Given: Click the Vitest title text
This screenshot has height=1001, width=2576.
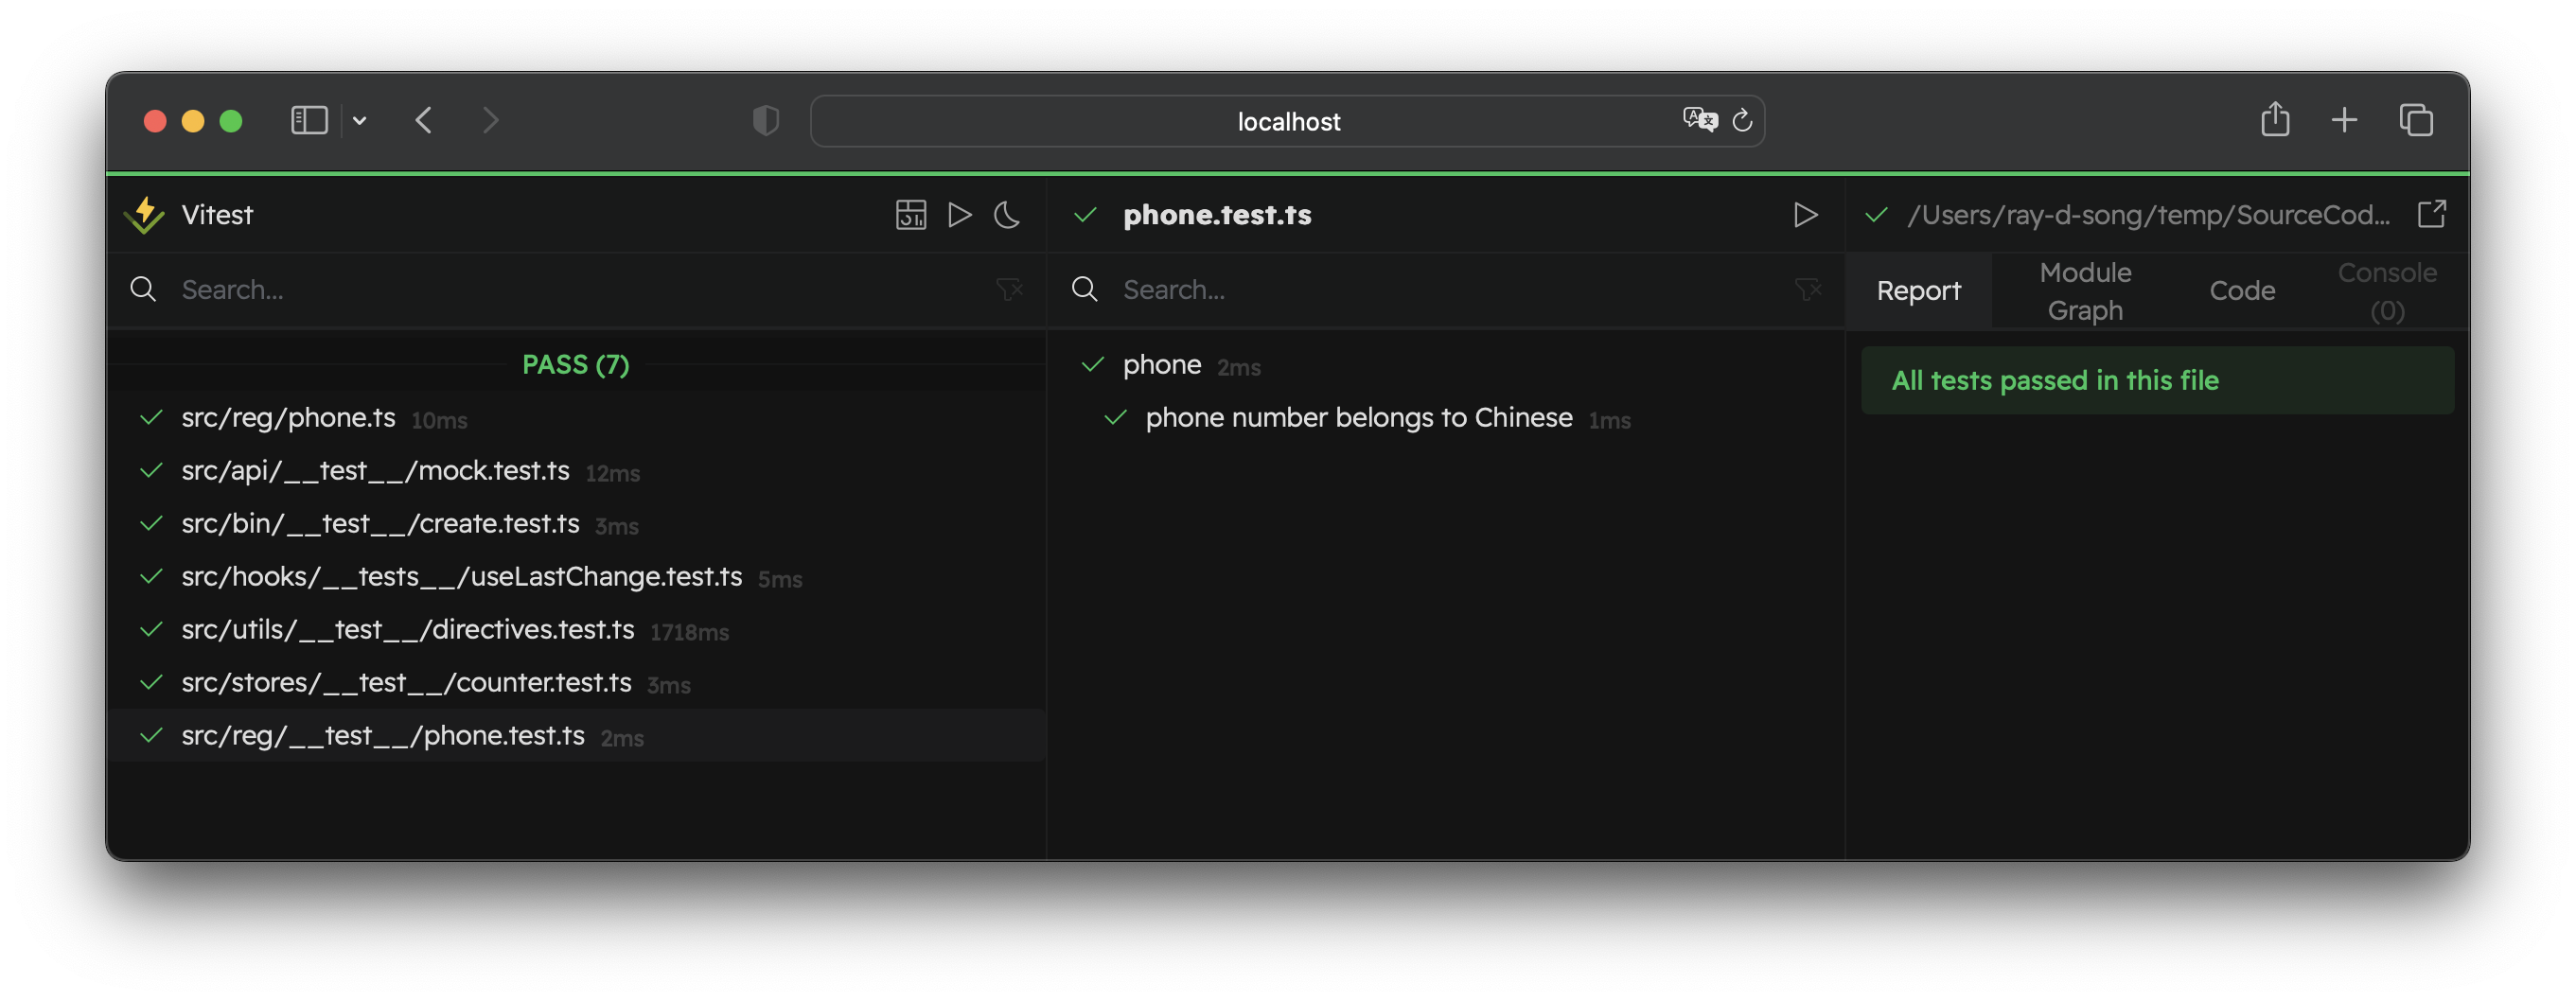Looking at the screenshot, I should 217,215.
